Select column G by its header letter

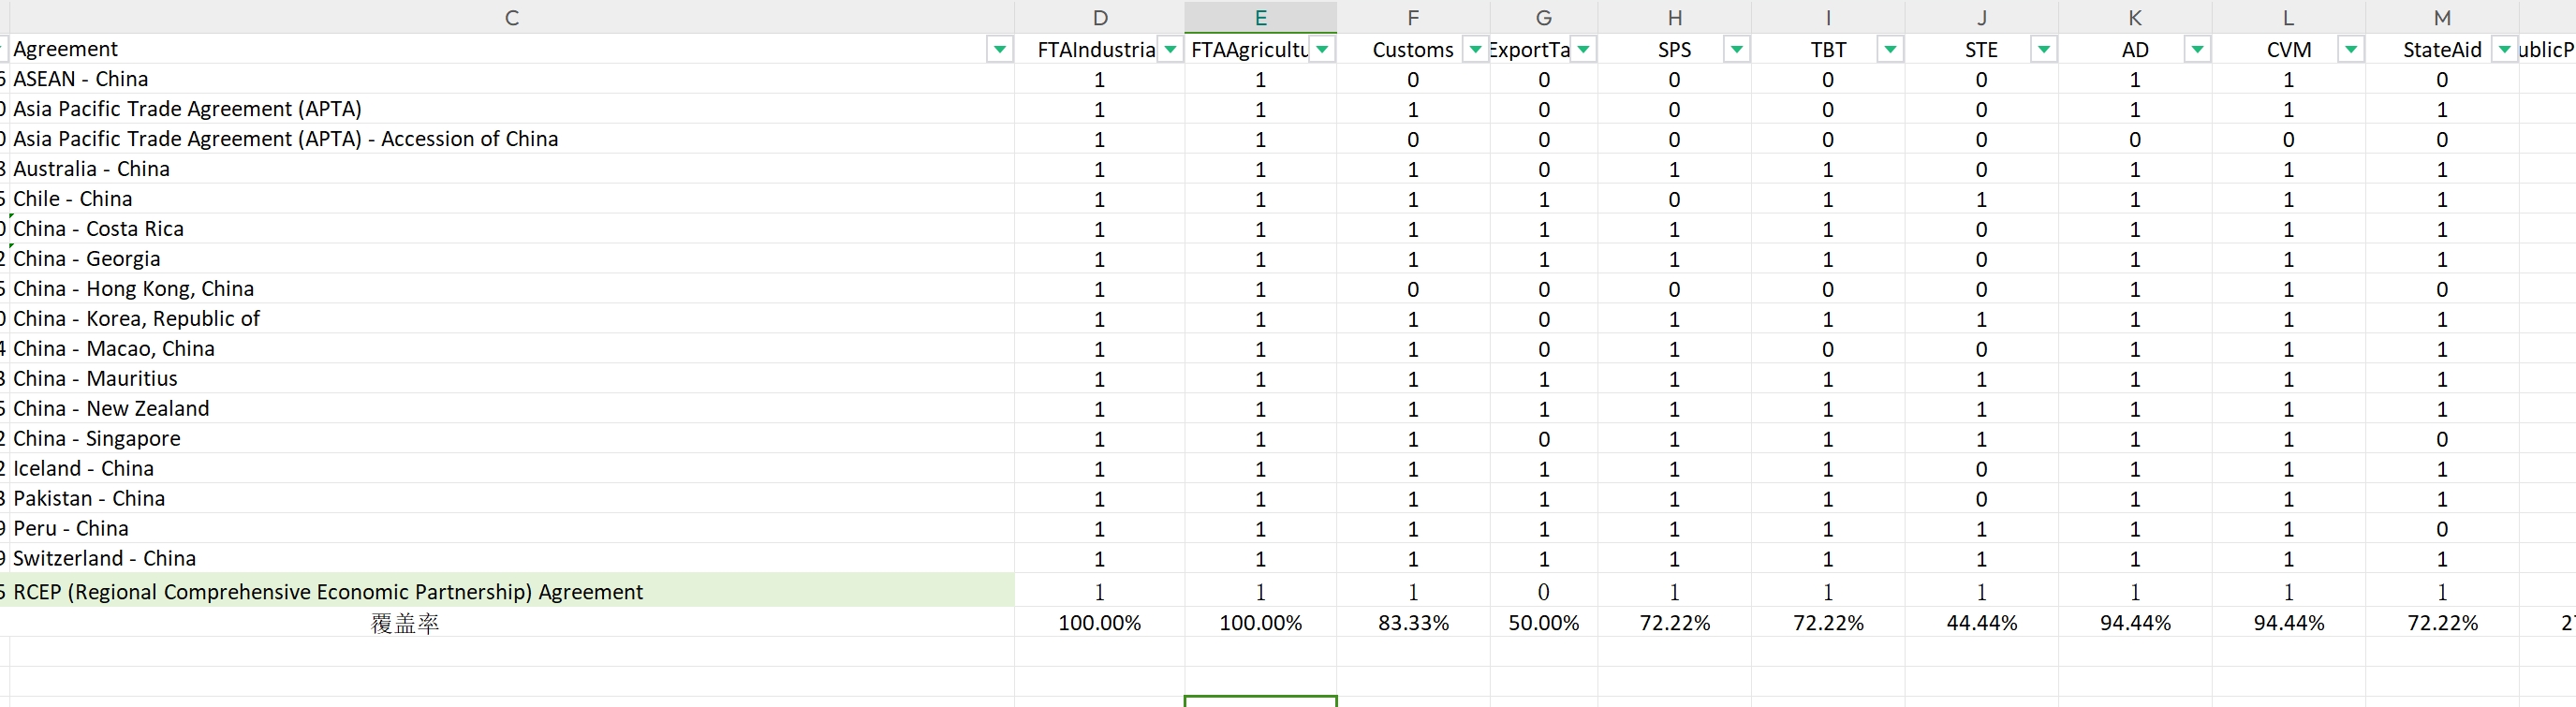(1544, 17)
